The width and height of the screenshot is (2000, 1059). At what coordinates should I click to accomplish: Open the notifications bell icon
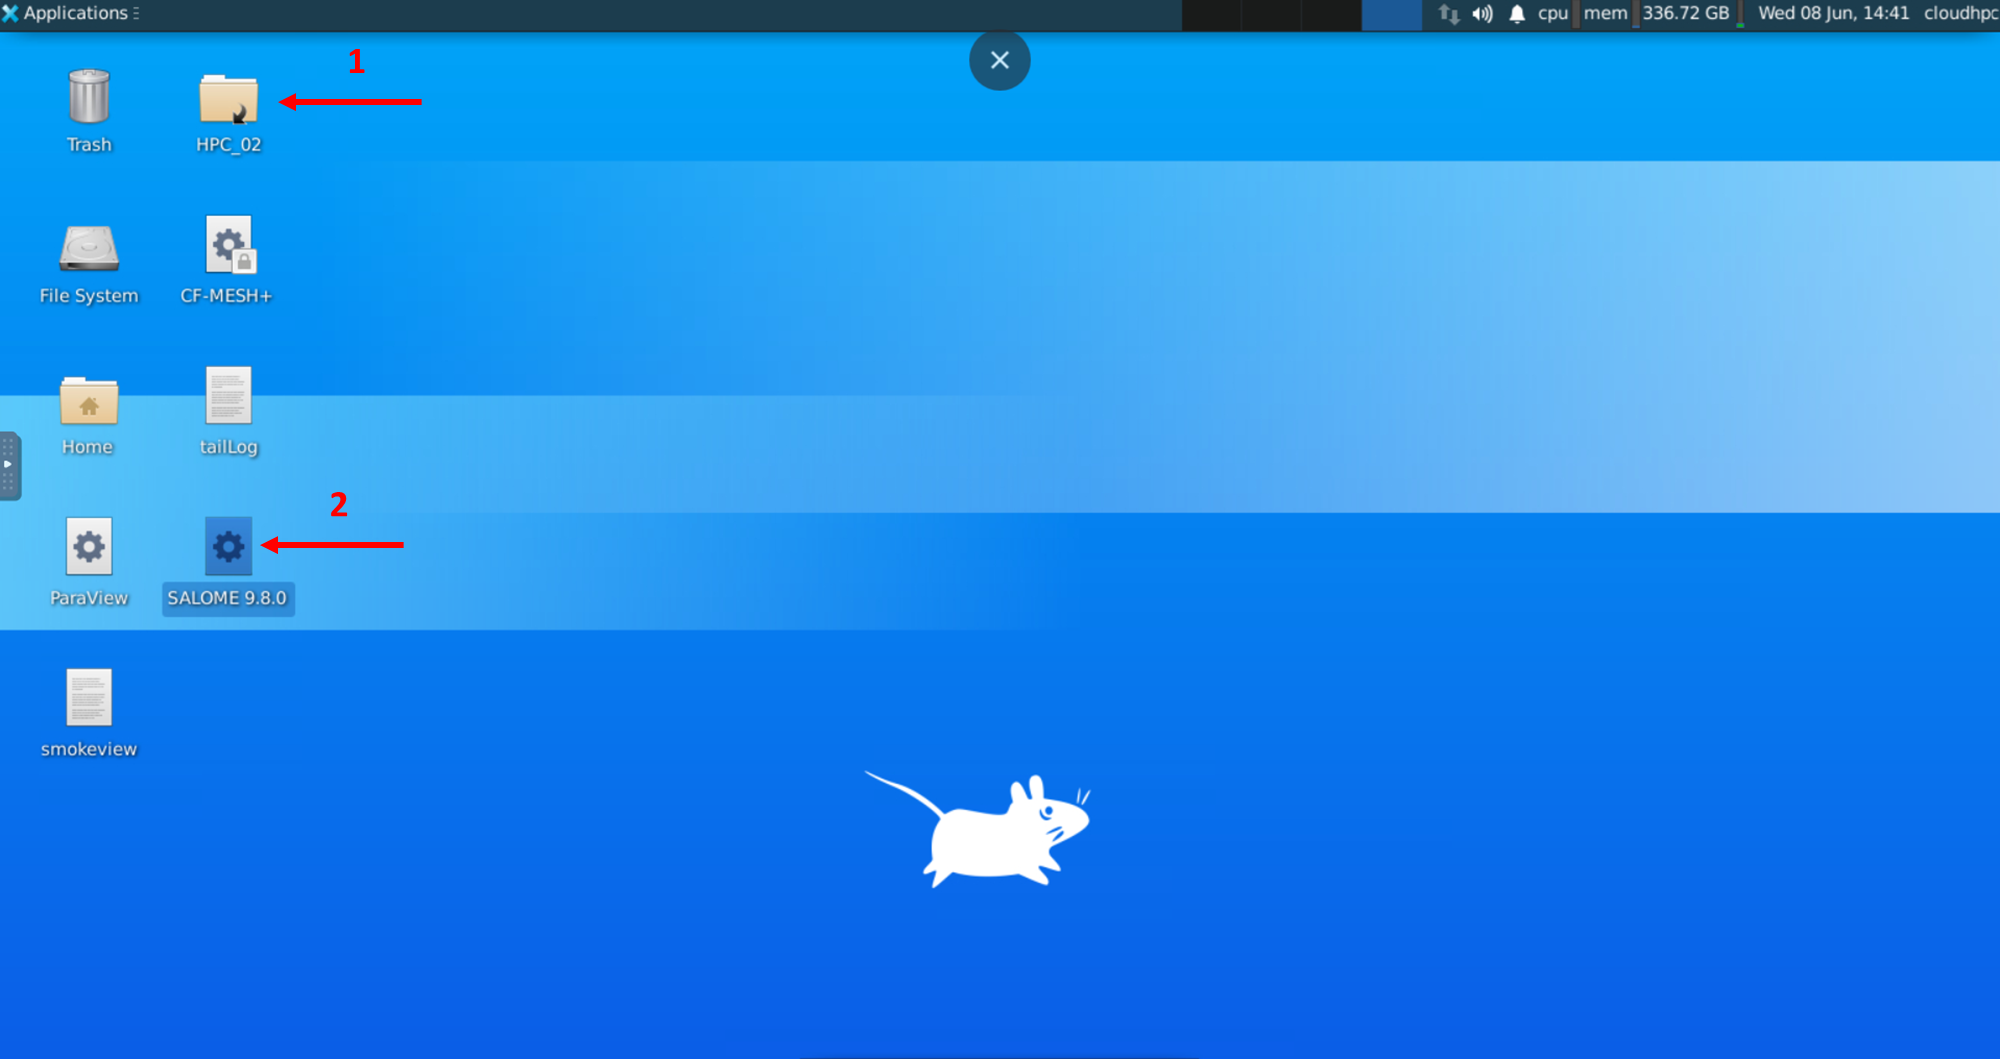[1517, 14]
